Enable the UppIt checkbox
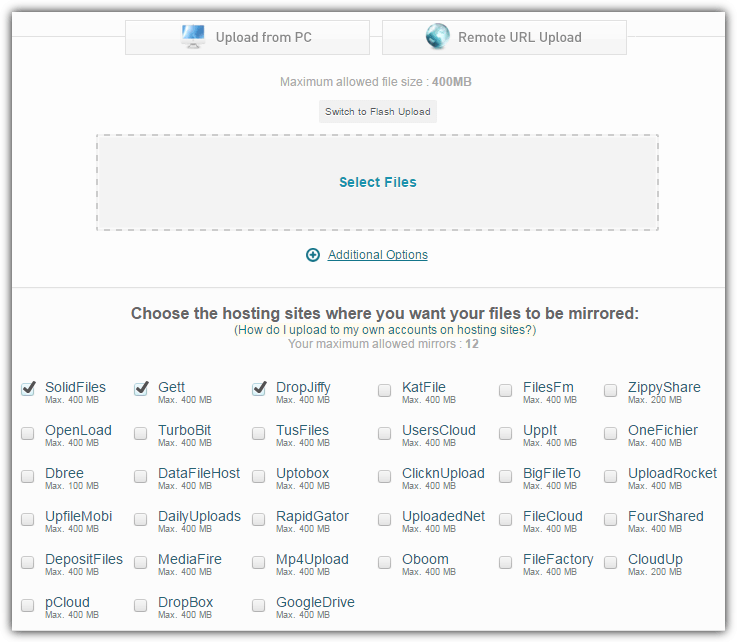The height and width of the screenshot is (642, 737). pyautogui.click(x=506, y=433)
